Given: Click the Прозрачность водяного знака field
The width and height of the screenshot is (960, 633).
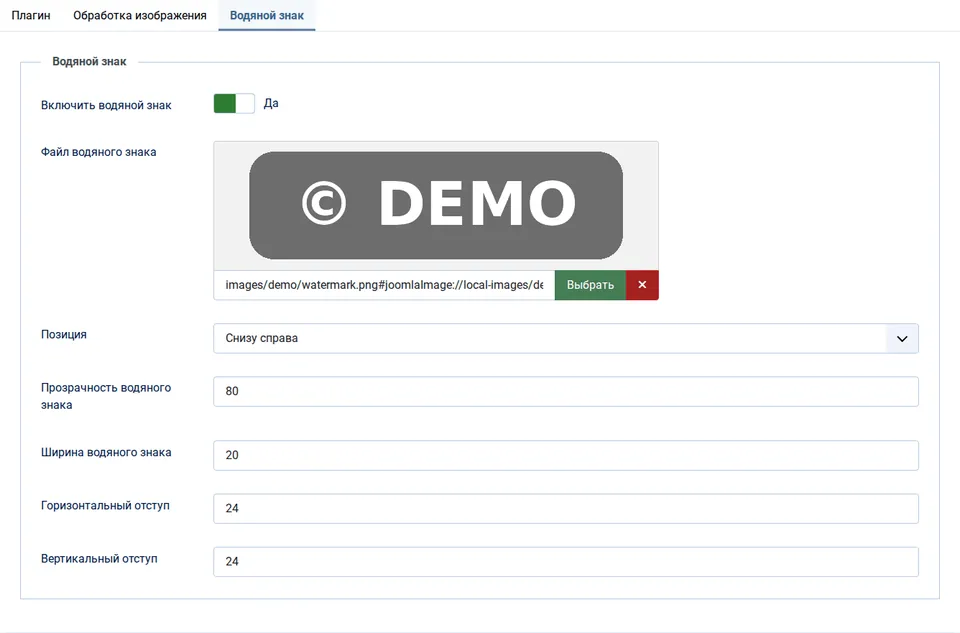Looking at the screenshot, I should click(566, 392).
